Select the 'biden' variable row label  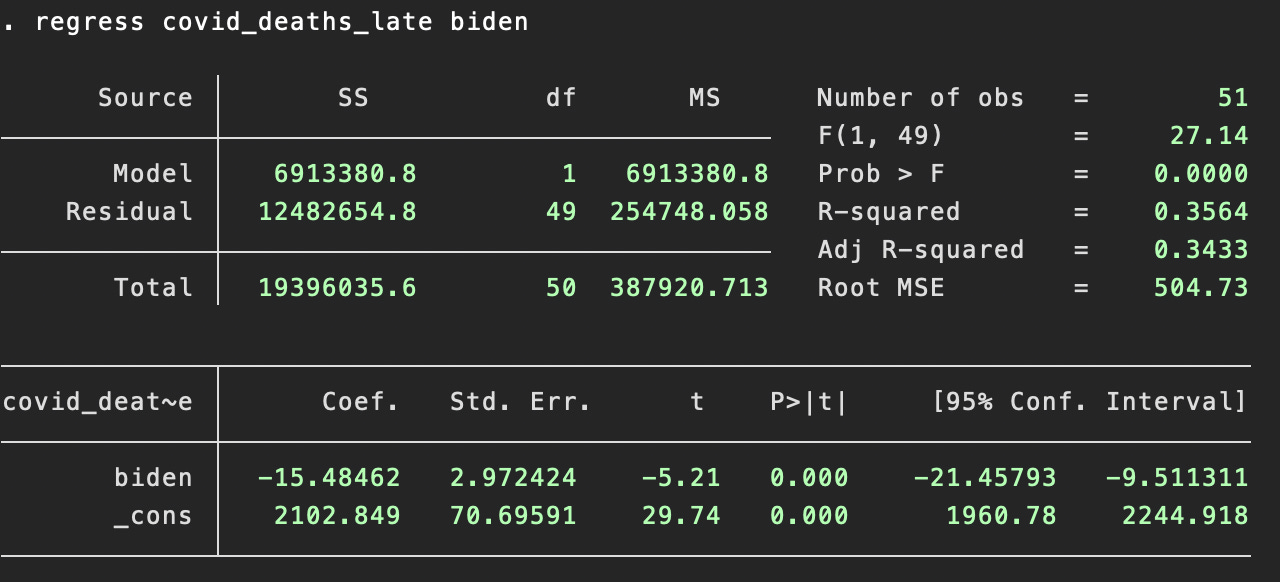[x=153, y=478]
